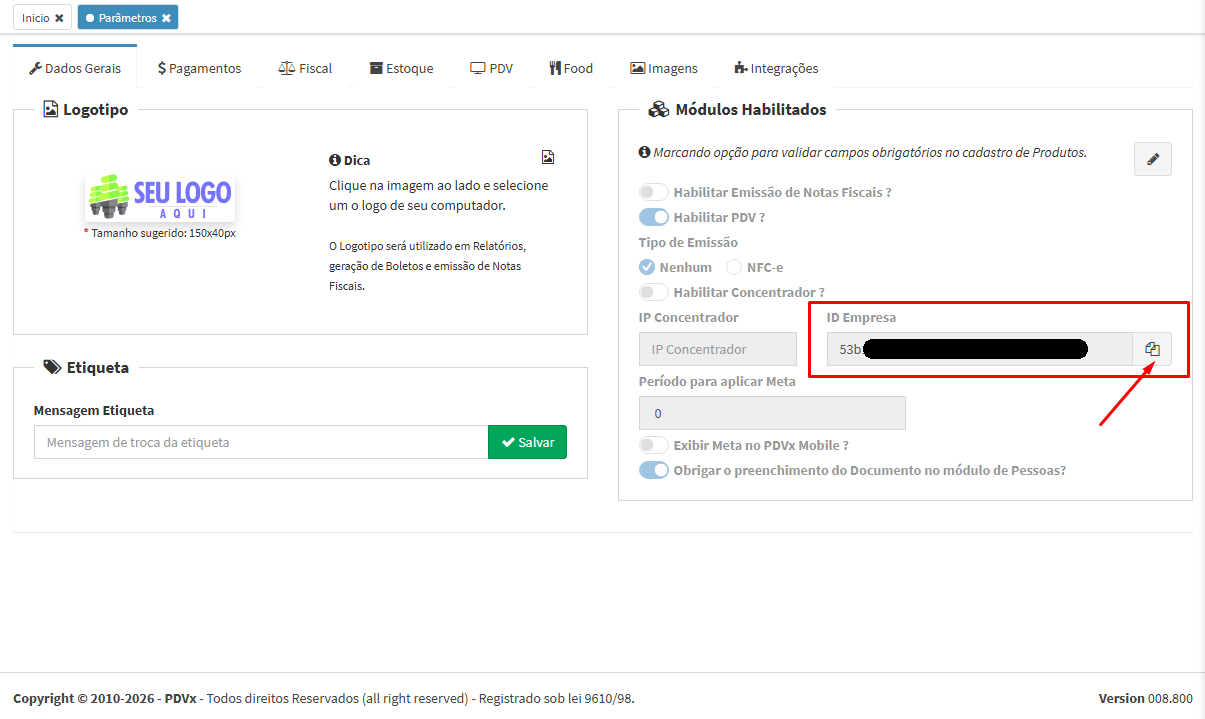Select the NFC-e emission type

[734, 267]
